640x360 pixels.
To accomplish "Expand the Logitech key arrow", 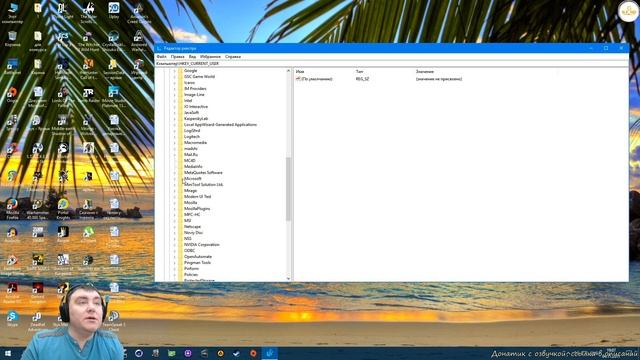I will (174, 137).
